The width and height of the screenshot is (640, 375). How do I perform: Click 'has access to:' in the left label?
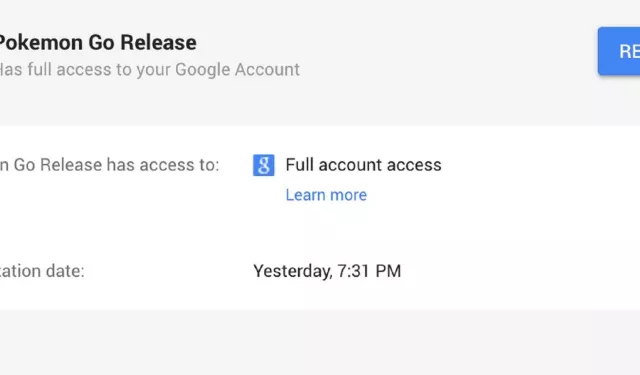163,165
